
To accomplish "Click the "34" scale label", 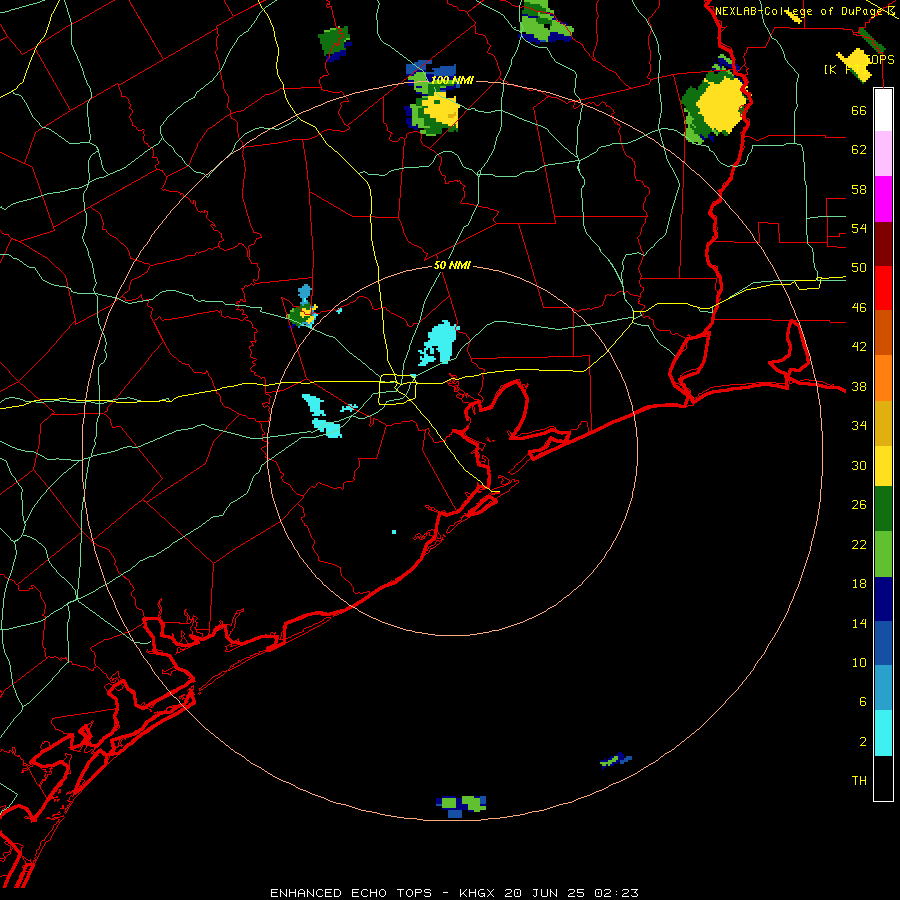I will 859,426.
